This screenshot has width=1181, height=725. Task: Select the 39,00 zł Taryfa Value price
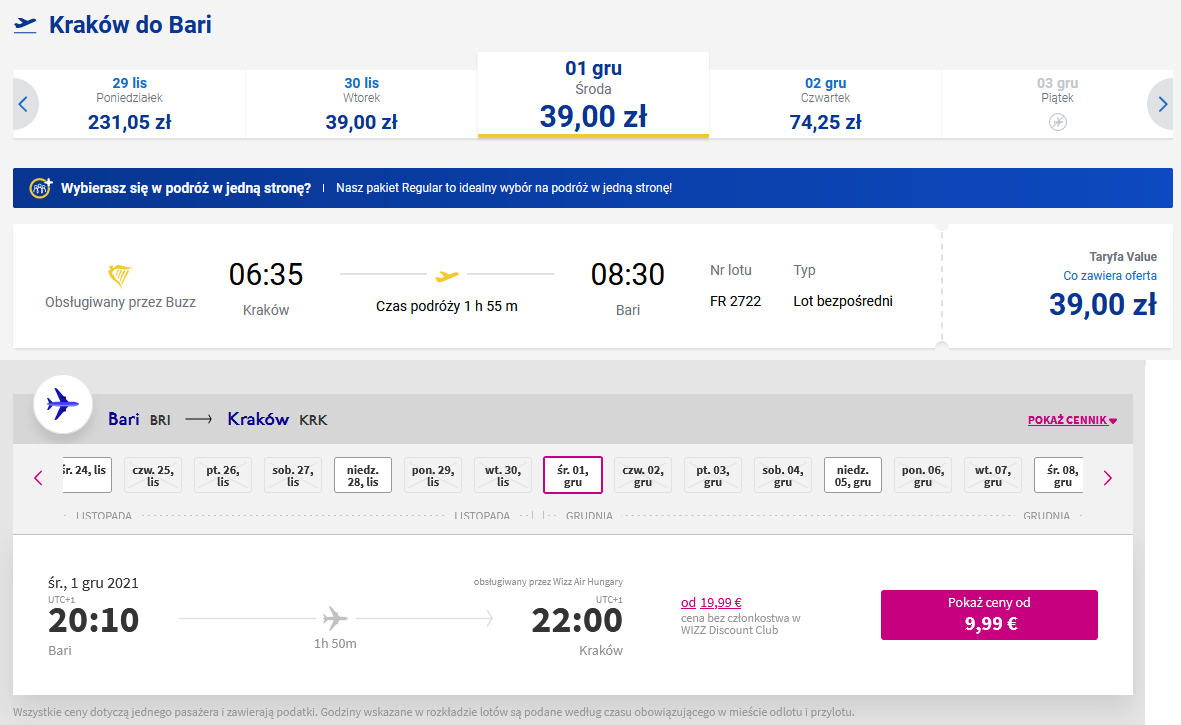tap(1103, 304)
